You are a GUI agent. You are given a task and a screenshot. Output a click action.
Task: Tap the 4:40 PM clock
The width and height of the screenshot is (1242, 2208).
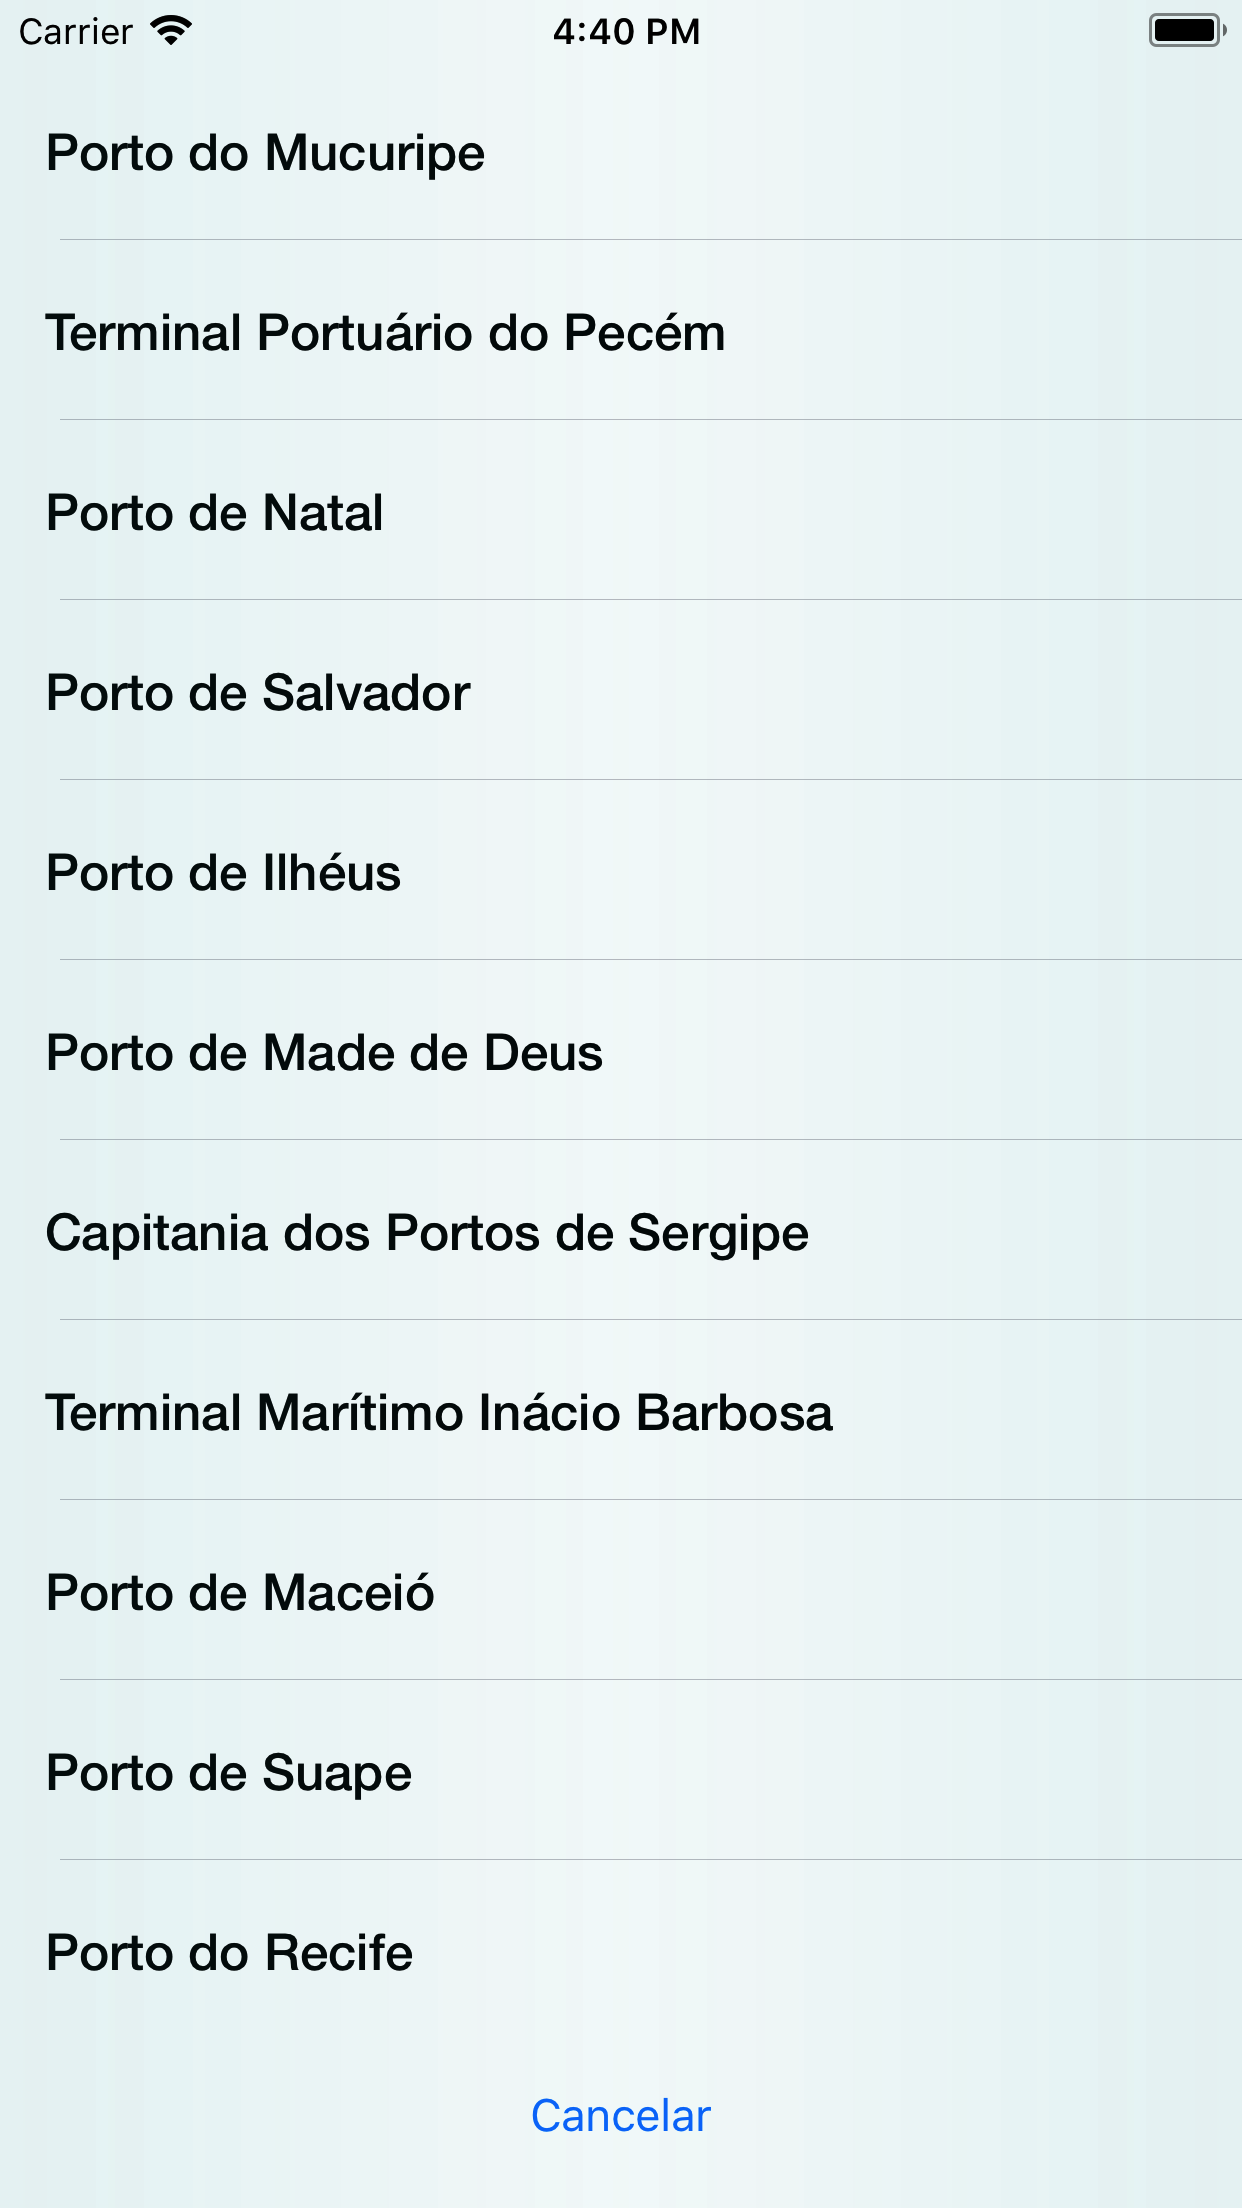click(626, 32)
